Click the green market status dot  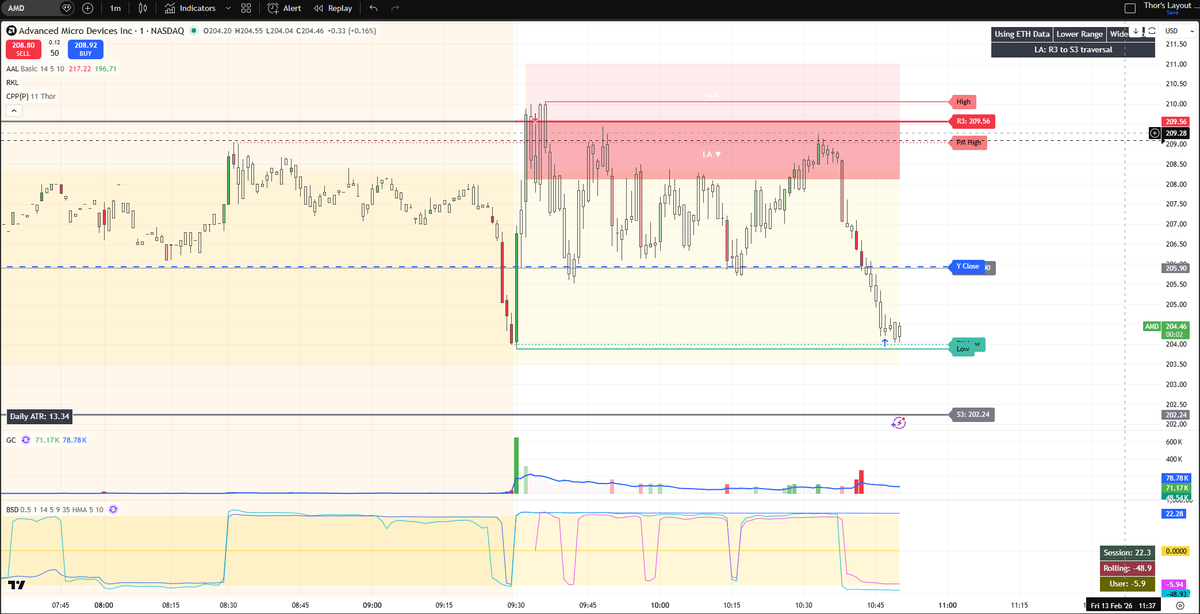coord(195,31)
